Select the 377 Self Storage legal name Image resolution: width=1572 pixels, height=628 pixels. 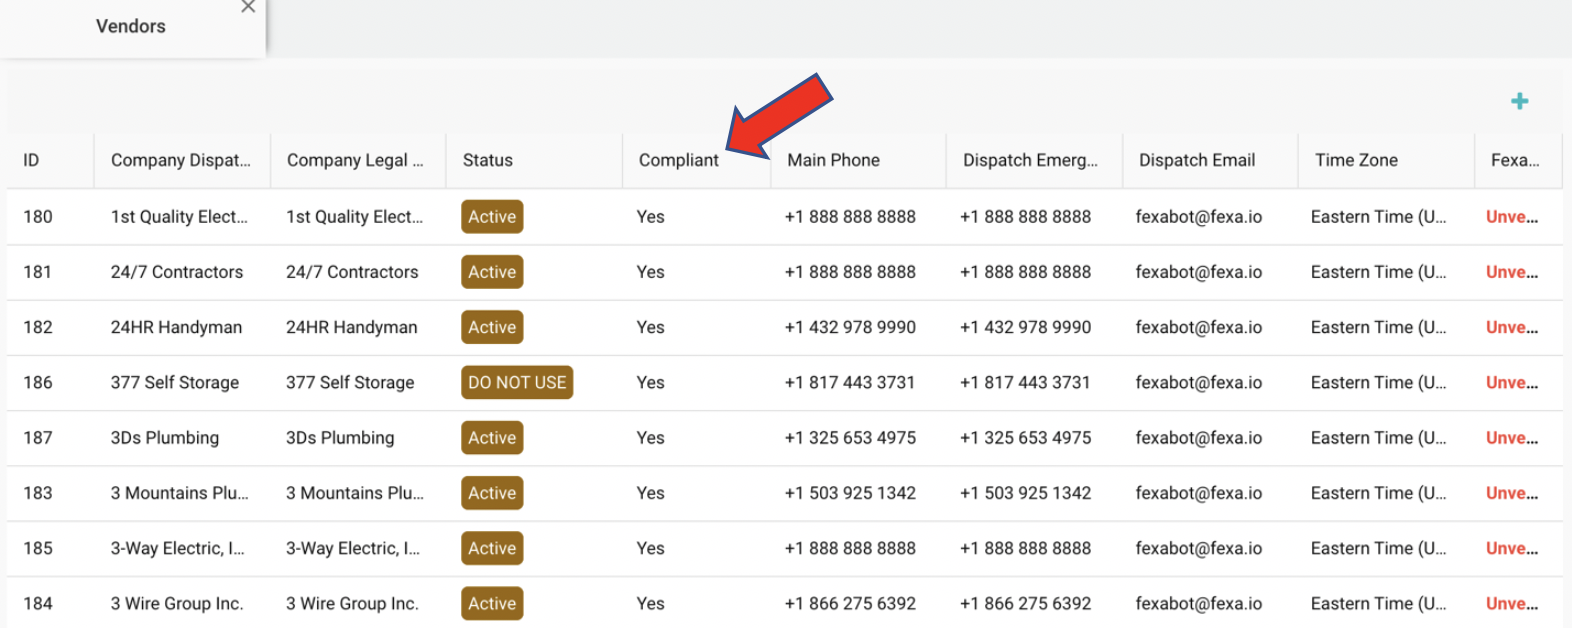(350, 382)
